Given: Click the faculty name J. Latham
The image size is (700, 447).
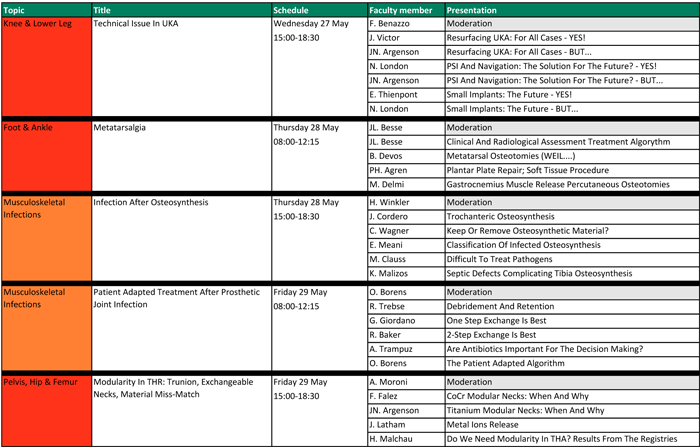Looking at the screenshot, I should (x=387, y=425).
